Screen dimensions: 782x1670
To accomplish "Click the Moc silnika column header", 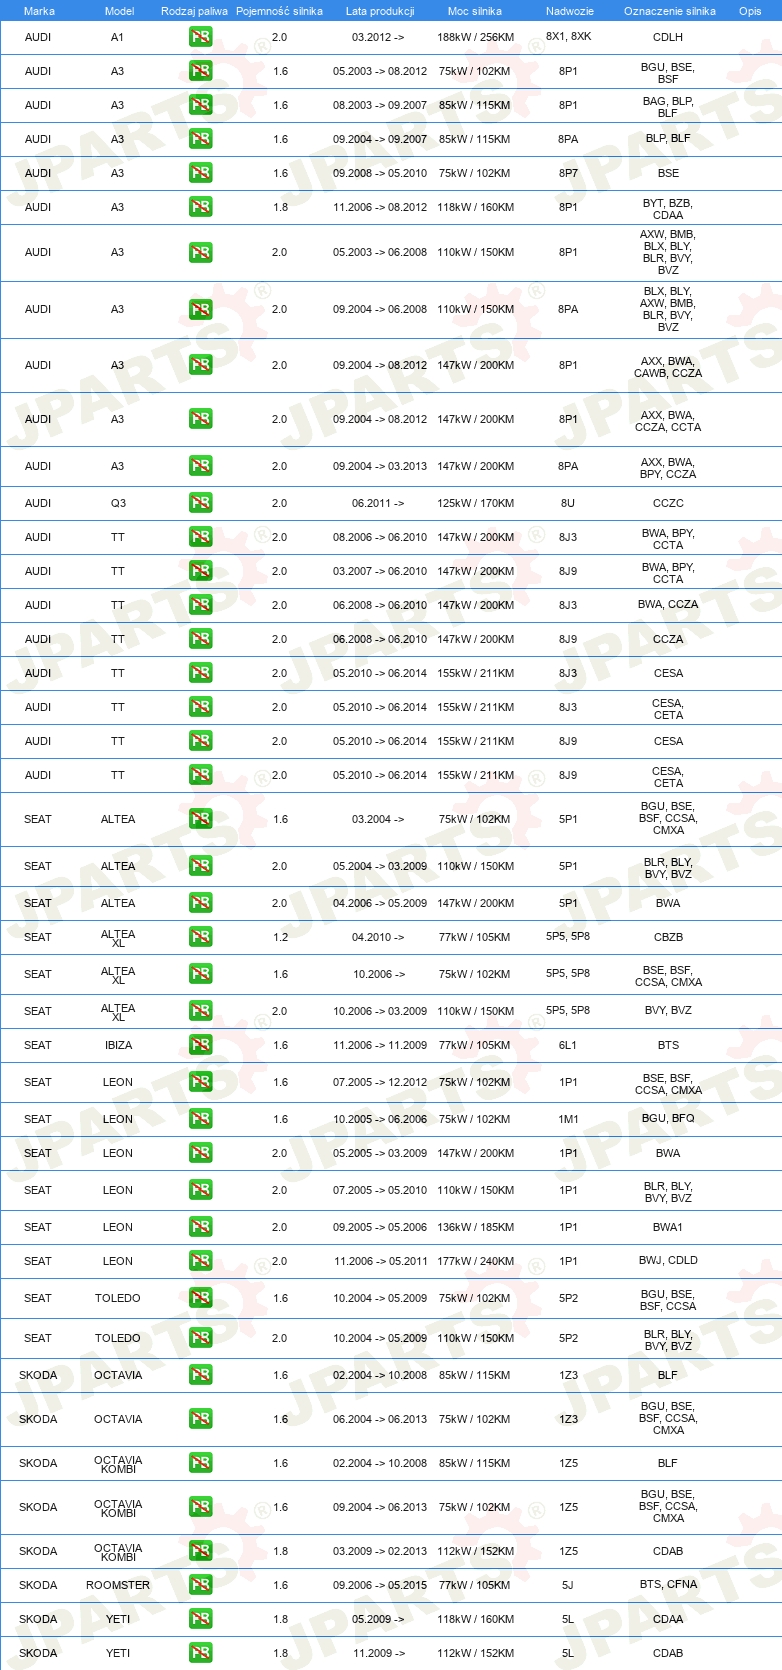I will (475, 11).
